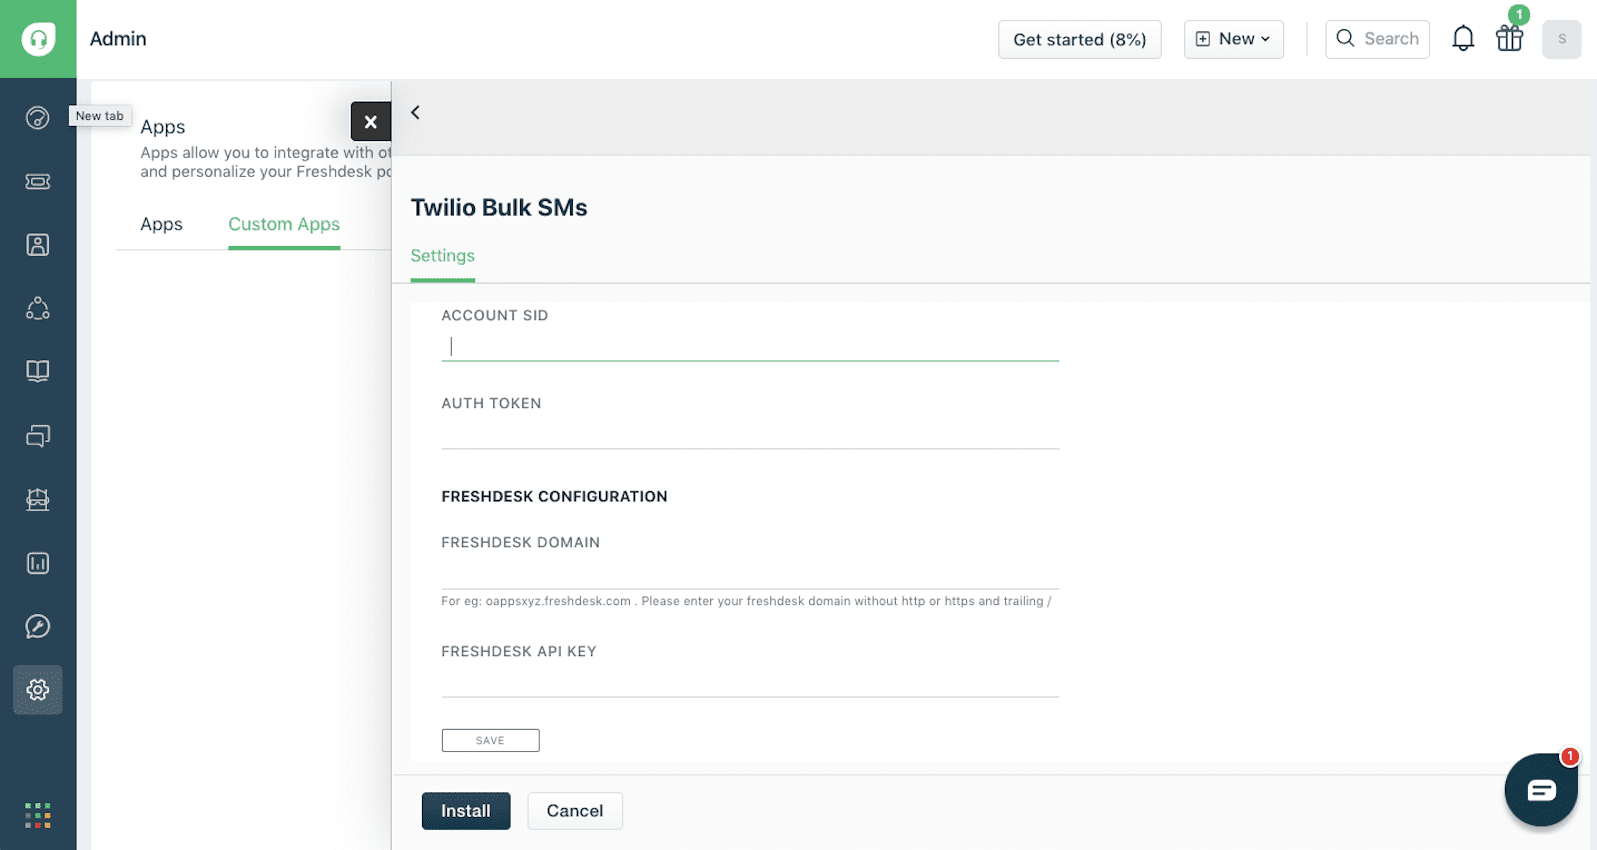Expand the New dropdown menu
This screenshot has width=1597, height=850.
[1233, 39]
